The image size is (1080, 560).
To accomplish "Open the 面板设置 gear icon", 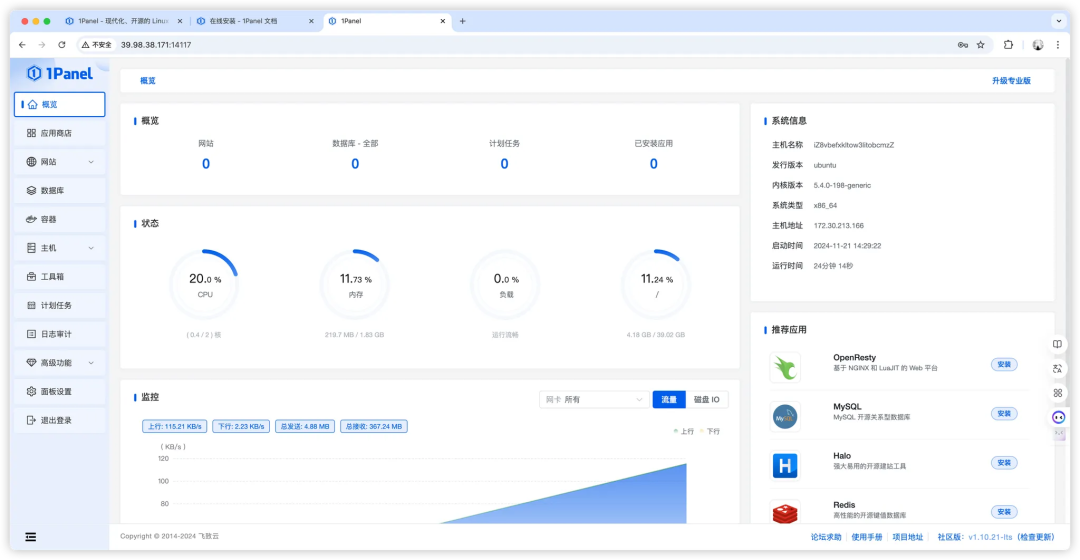I will [31, 391].
